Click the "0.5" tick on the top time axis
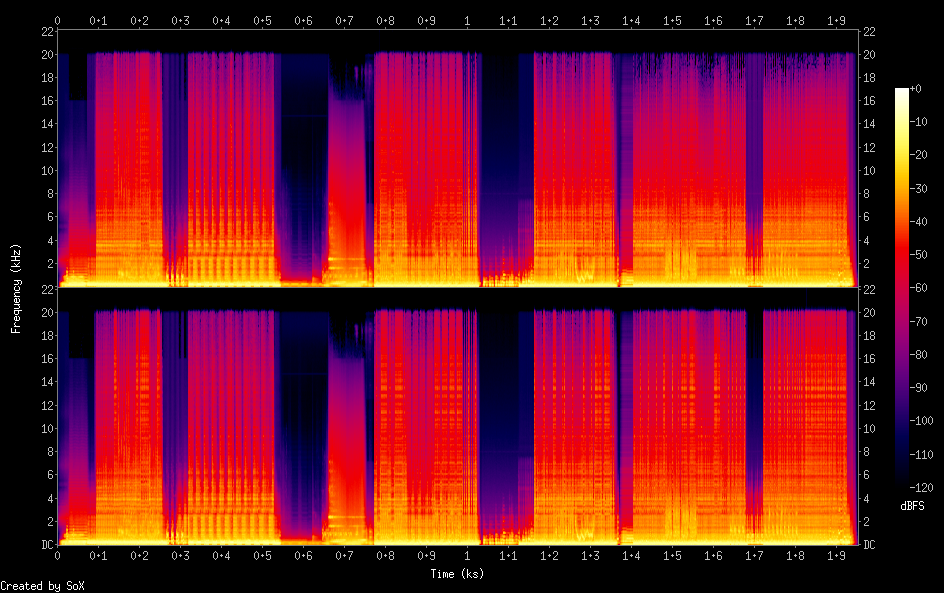 [262, 20]
